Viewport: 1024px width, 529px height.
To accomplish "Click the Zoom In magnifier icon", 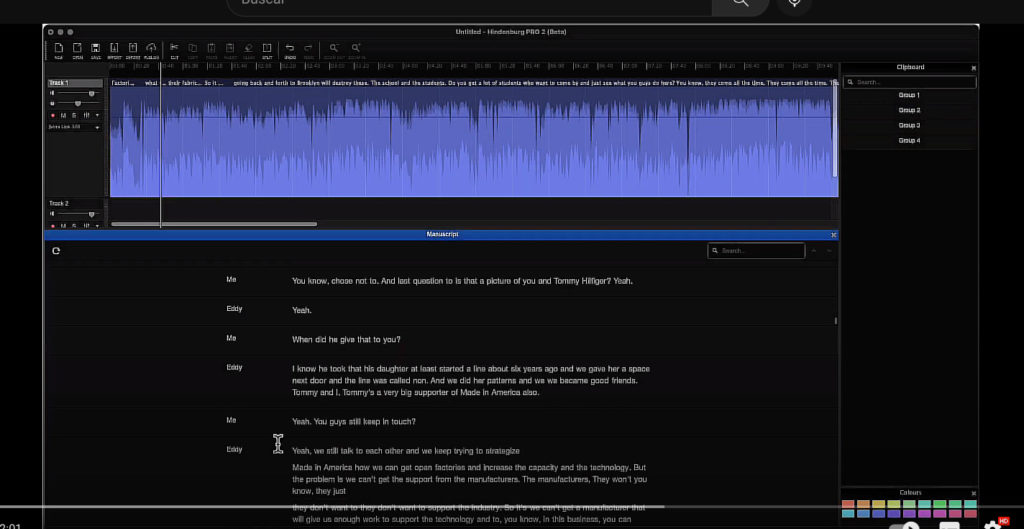I will [356, 50].
